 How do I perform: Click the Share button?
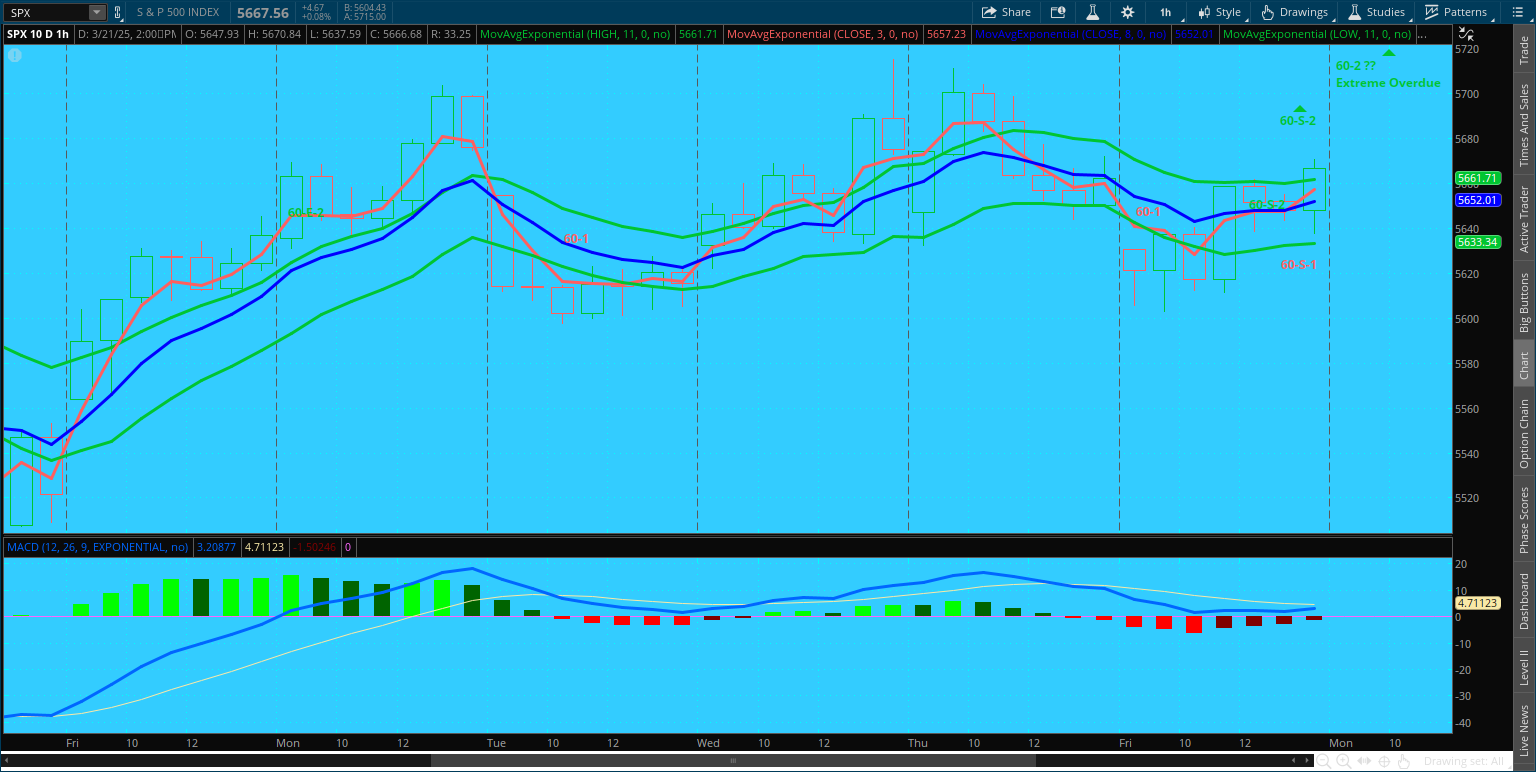point(1006,12)
